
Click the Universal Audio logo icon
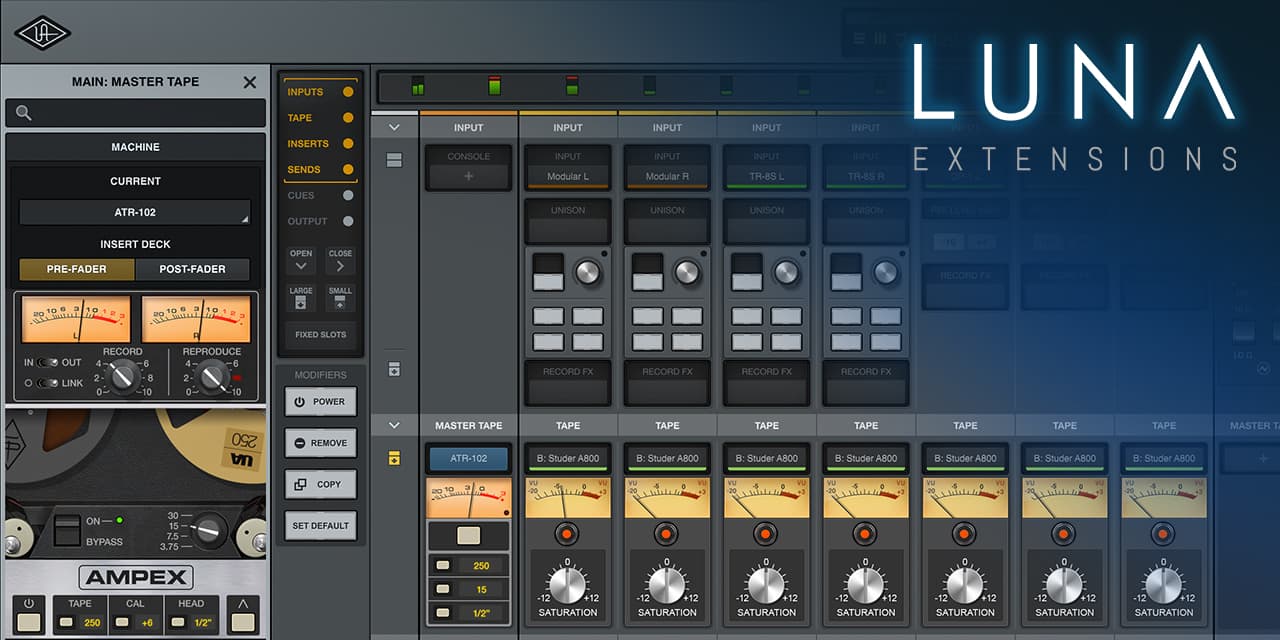point(42,32)
